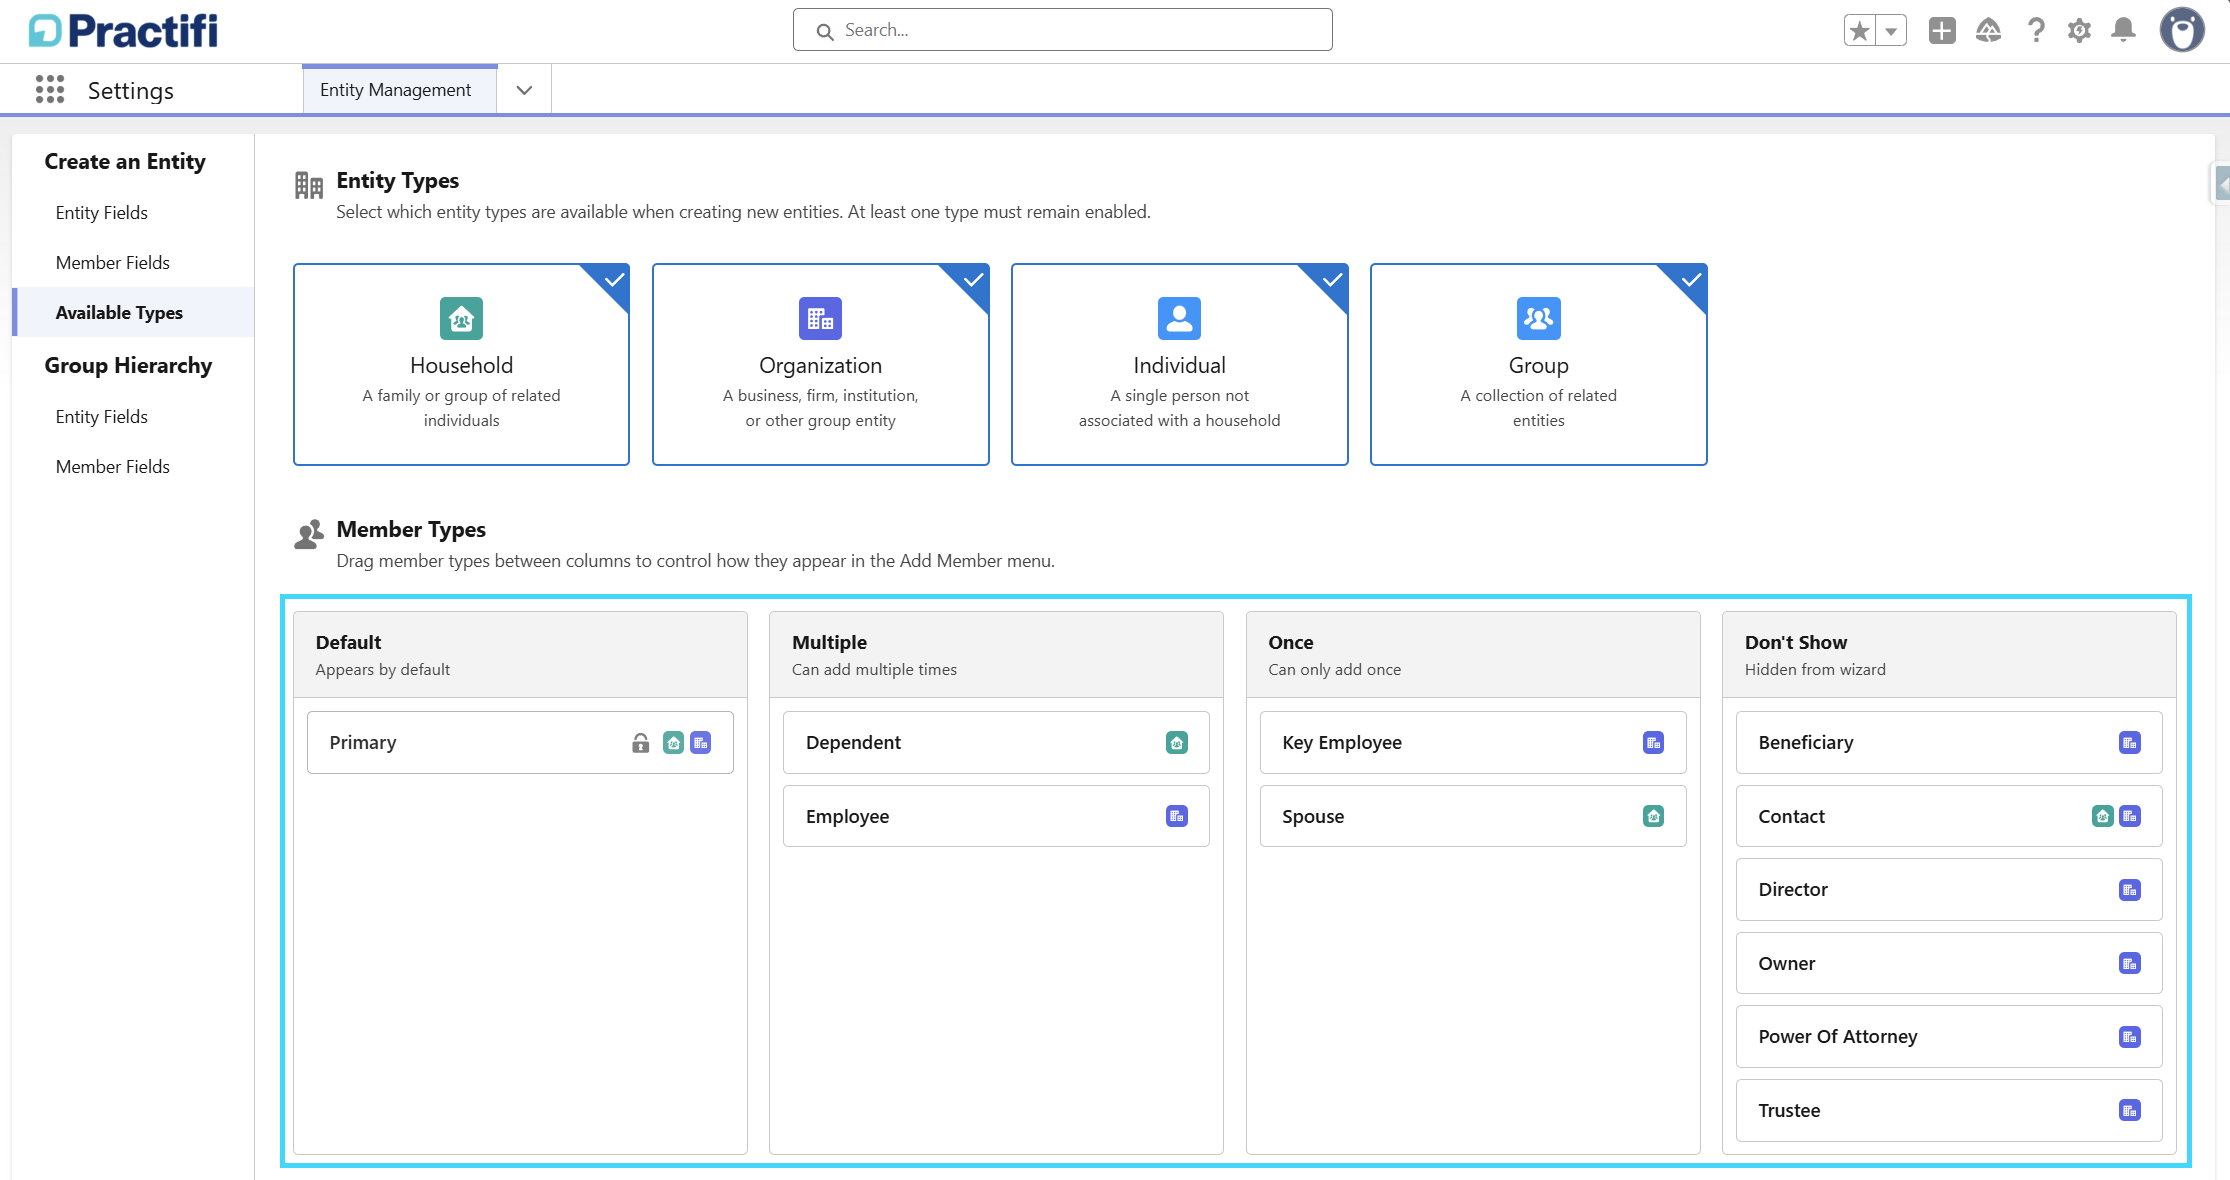Select the Trustee member type label

[x=1789, y=1111]
